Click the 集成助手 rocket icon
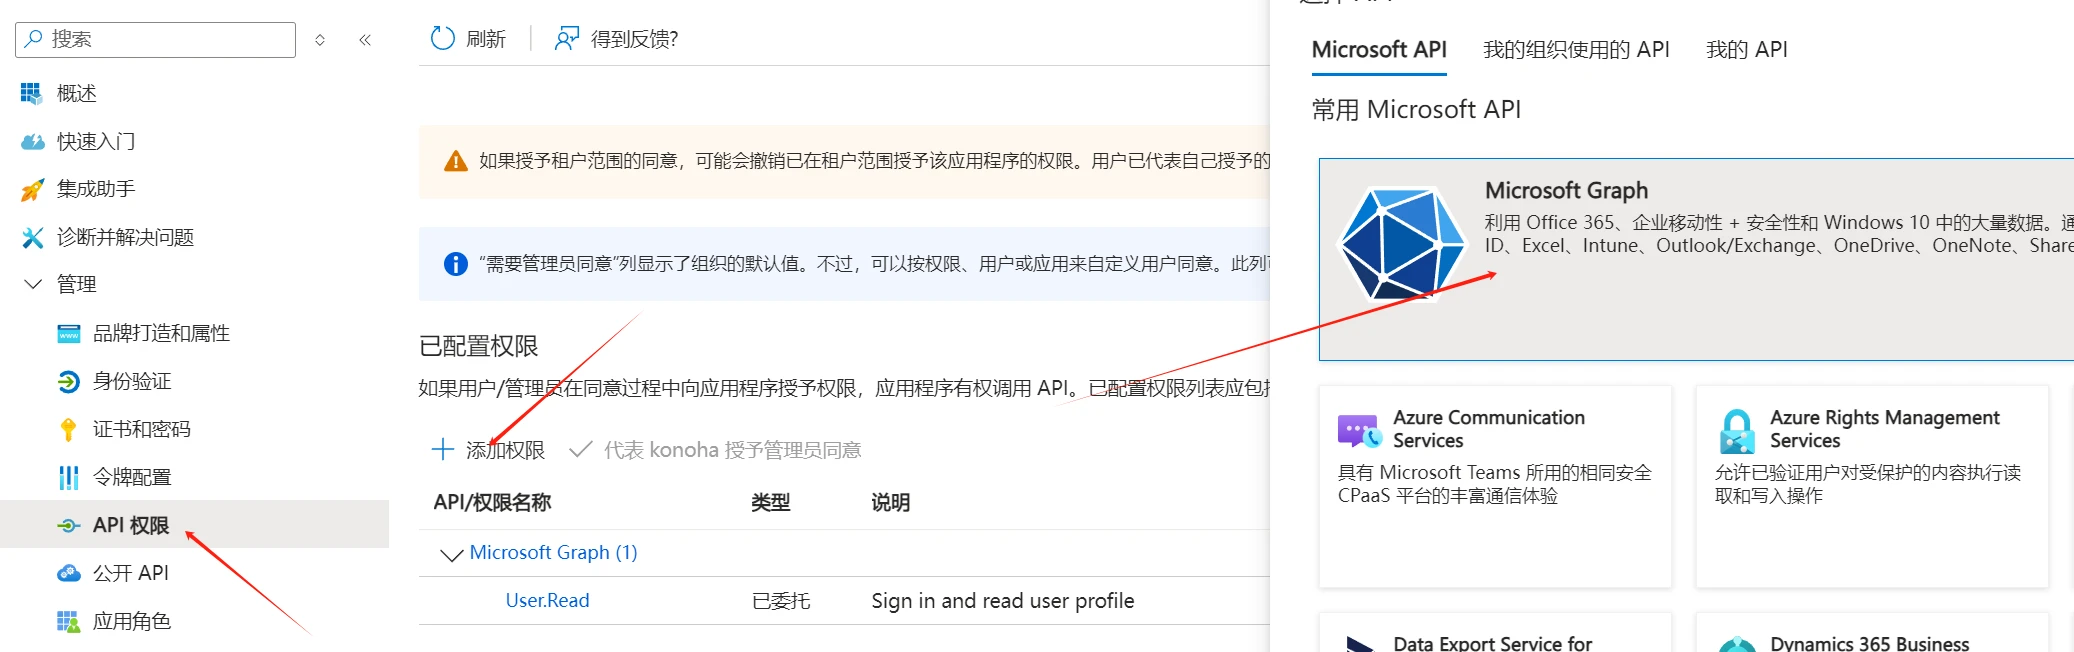 32,189
